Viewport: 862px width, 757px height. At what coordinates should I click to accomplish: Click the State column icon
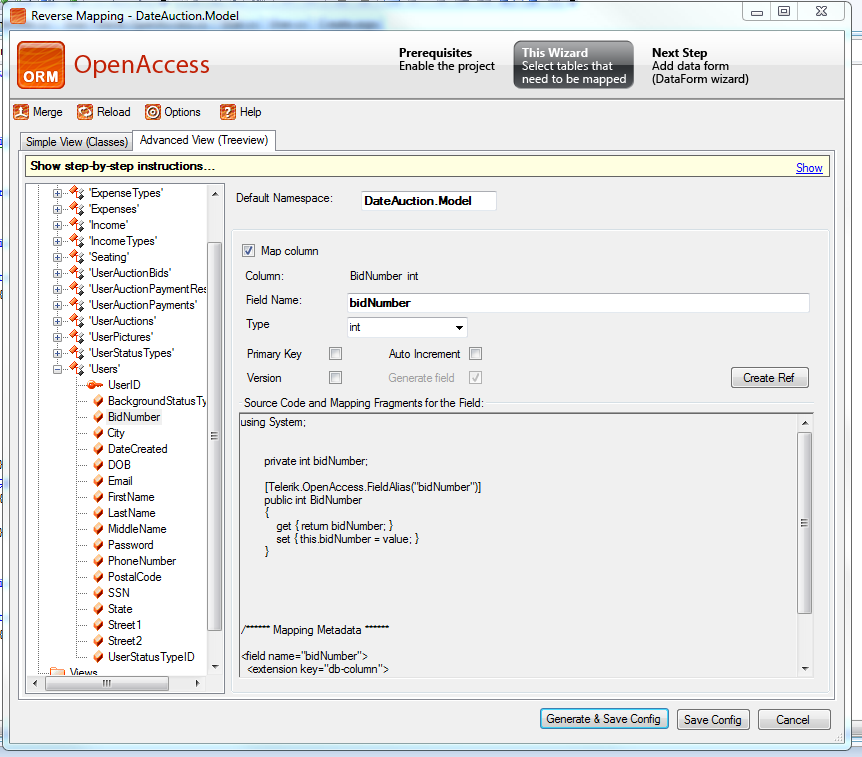98,609
